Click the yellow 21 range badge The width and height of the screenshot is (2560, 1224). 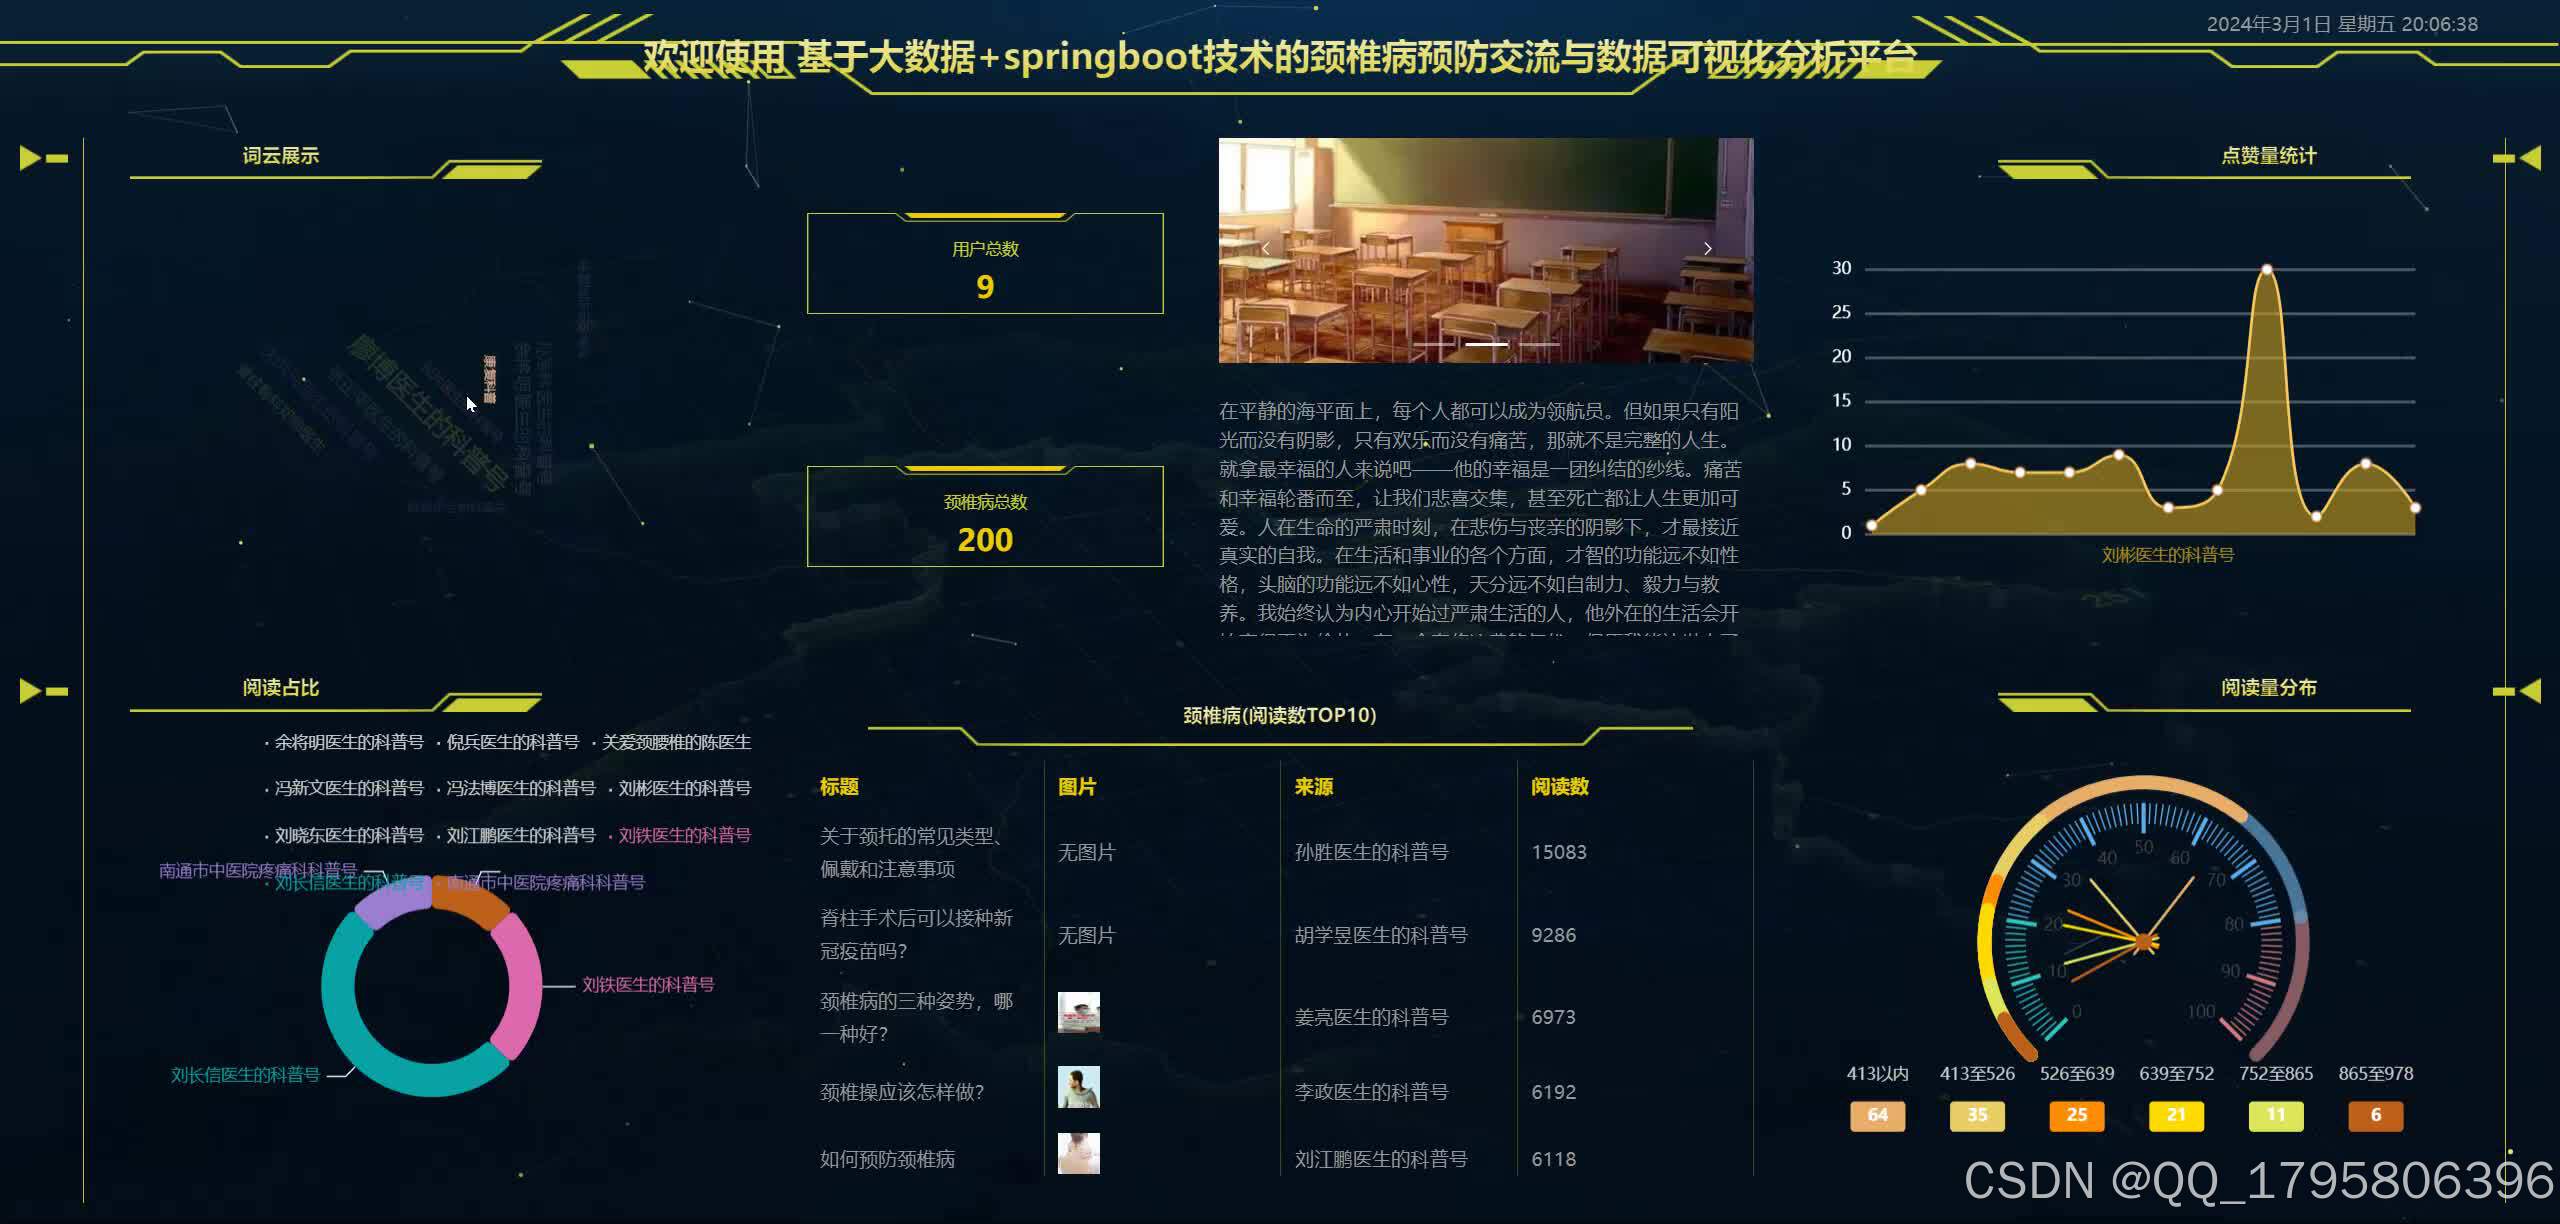coord(2176,1115)
